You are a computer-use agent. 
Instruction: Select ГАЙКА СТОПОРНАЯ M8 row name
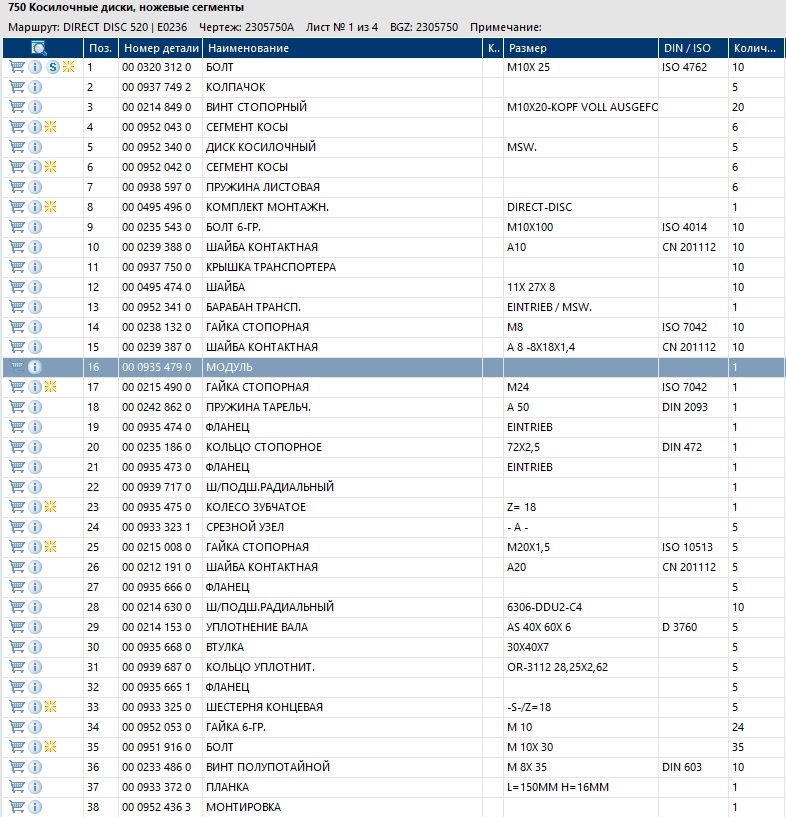click(257, 327)
